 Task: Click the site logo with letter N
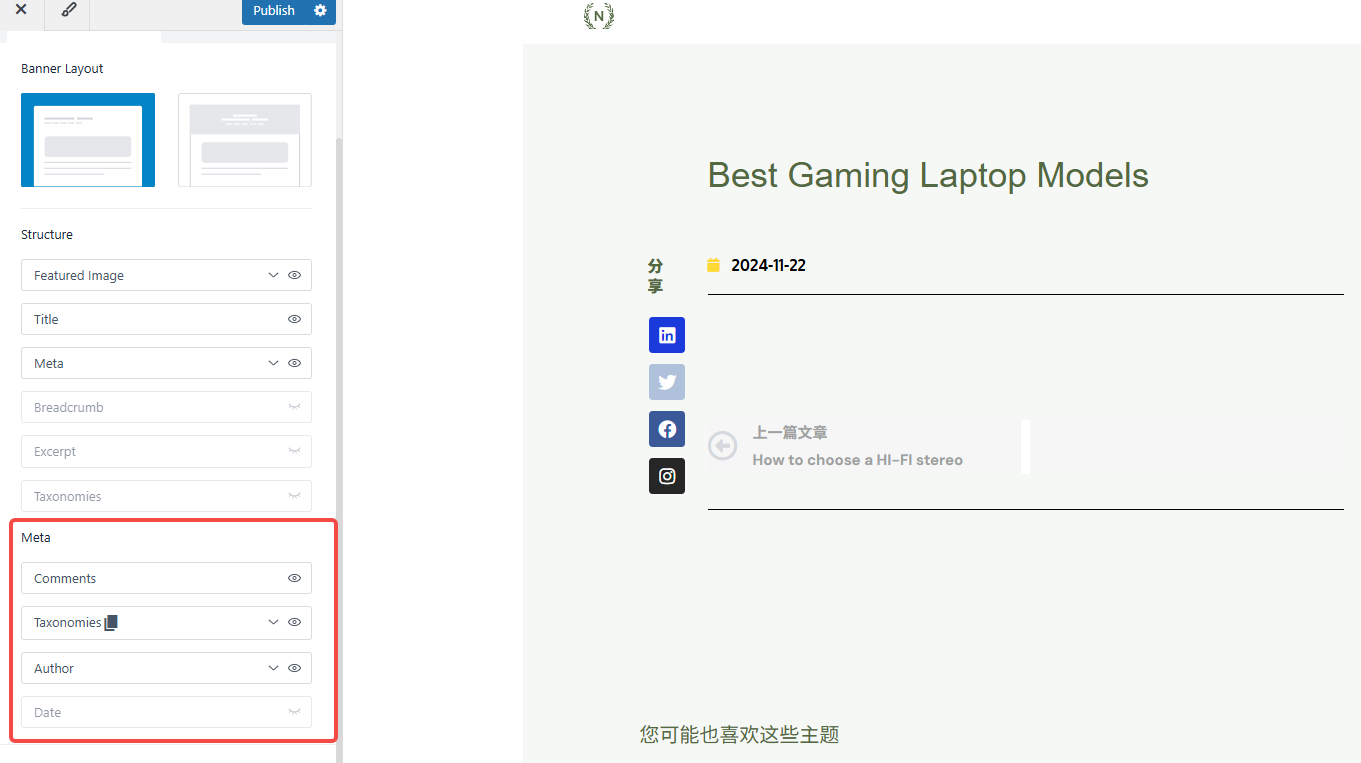click(x=599, y=16)
